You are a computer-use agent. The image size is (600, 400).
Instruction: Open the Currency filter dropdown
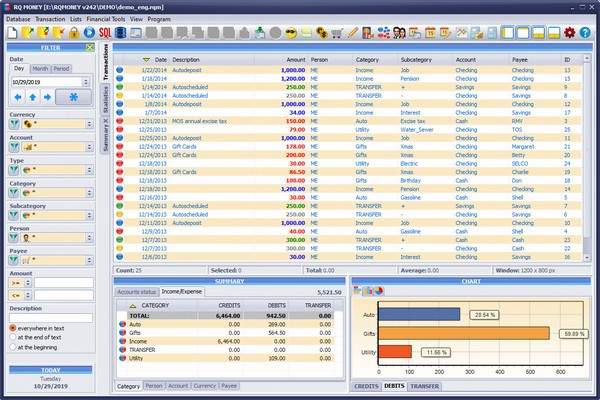click(91, 127)
